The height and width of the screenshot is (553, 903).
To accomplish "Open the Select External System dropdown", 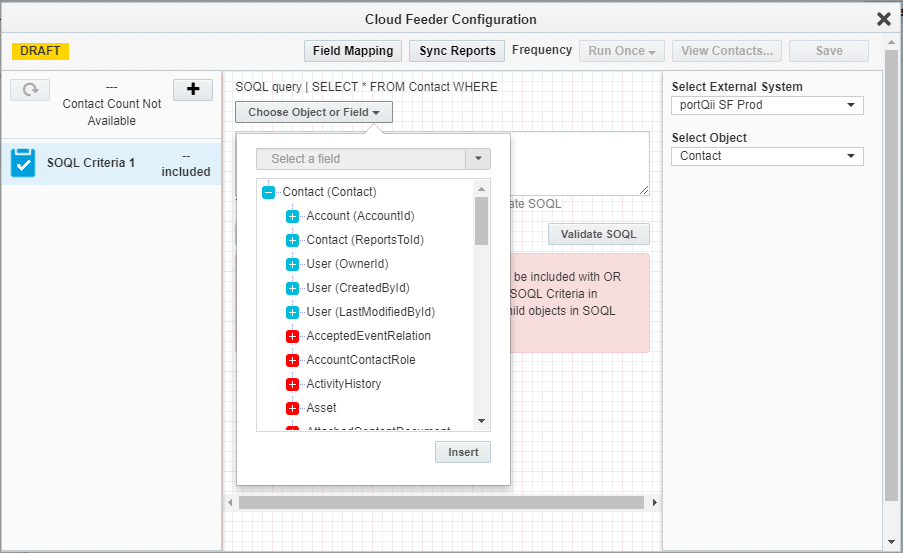I will 766,105.
